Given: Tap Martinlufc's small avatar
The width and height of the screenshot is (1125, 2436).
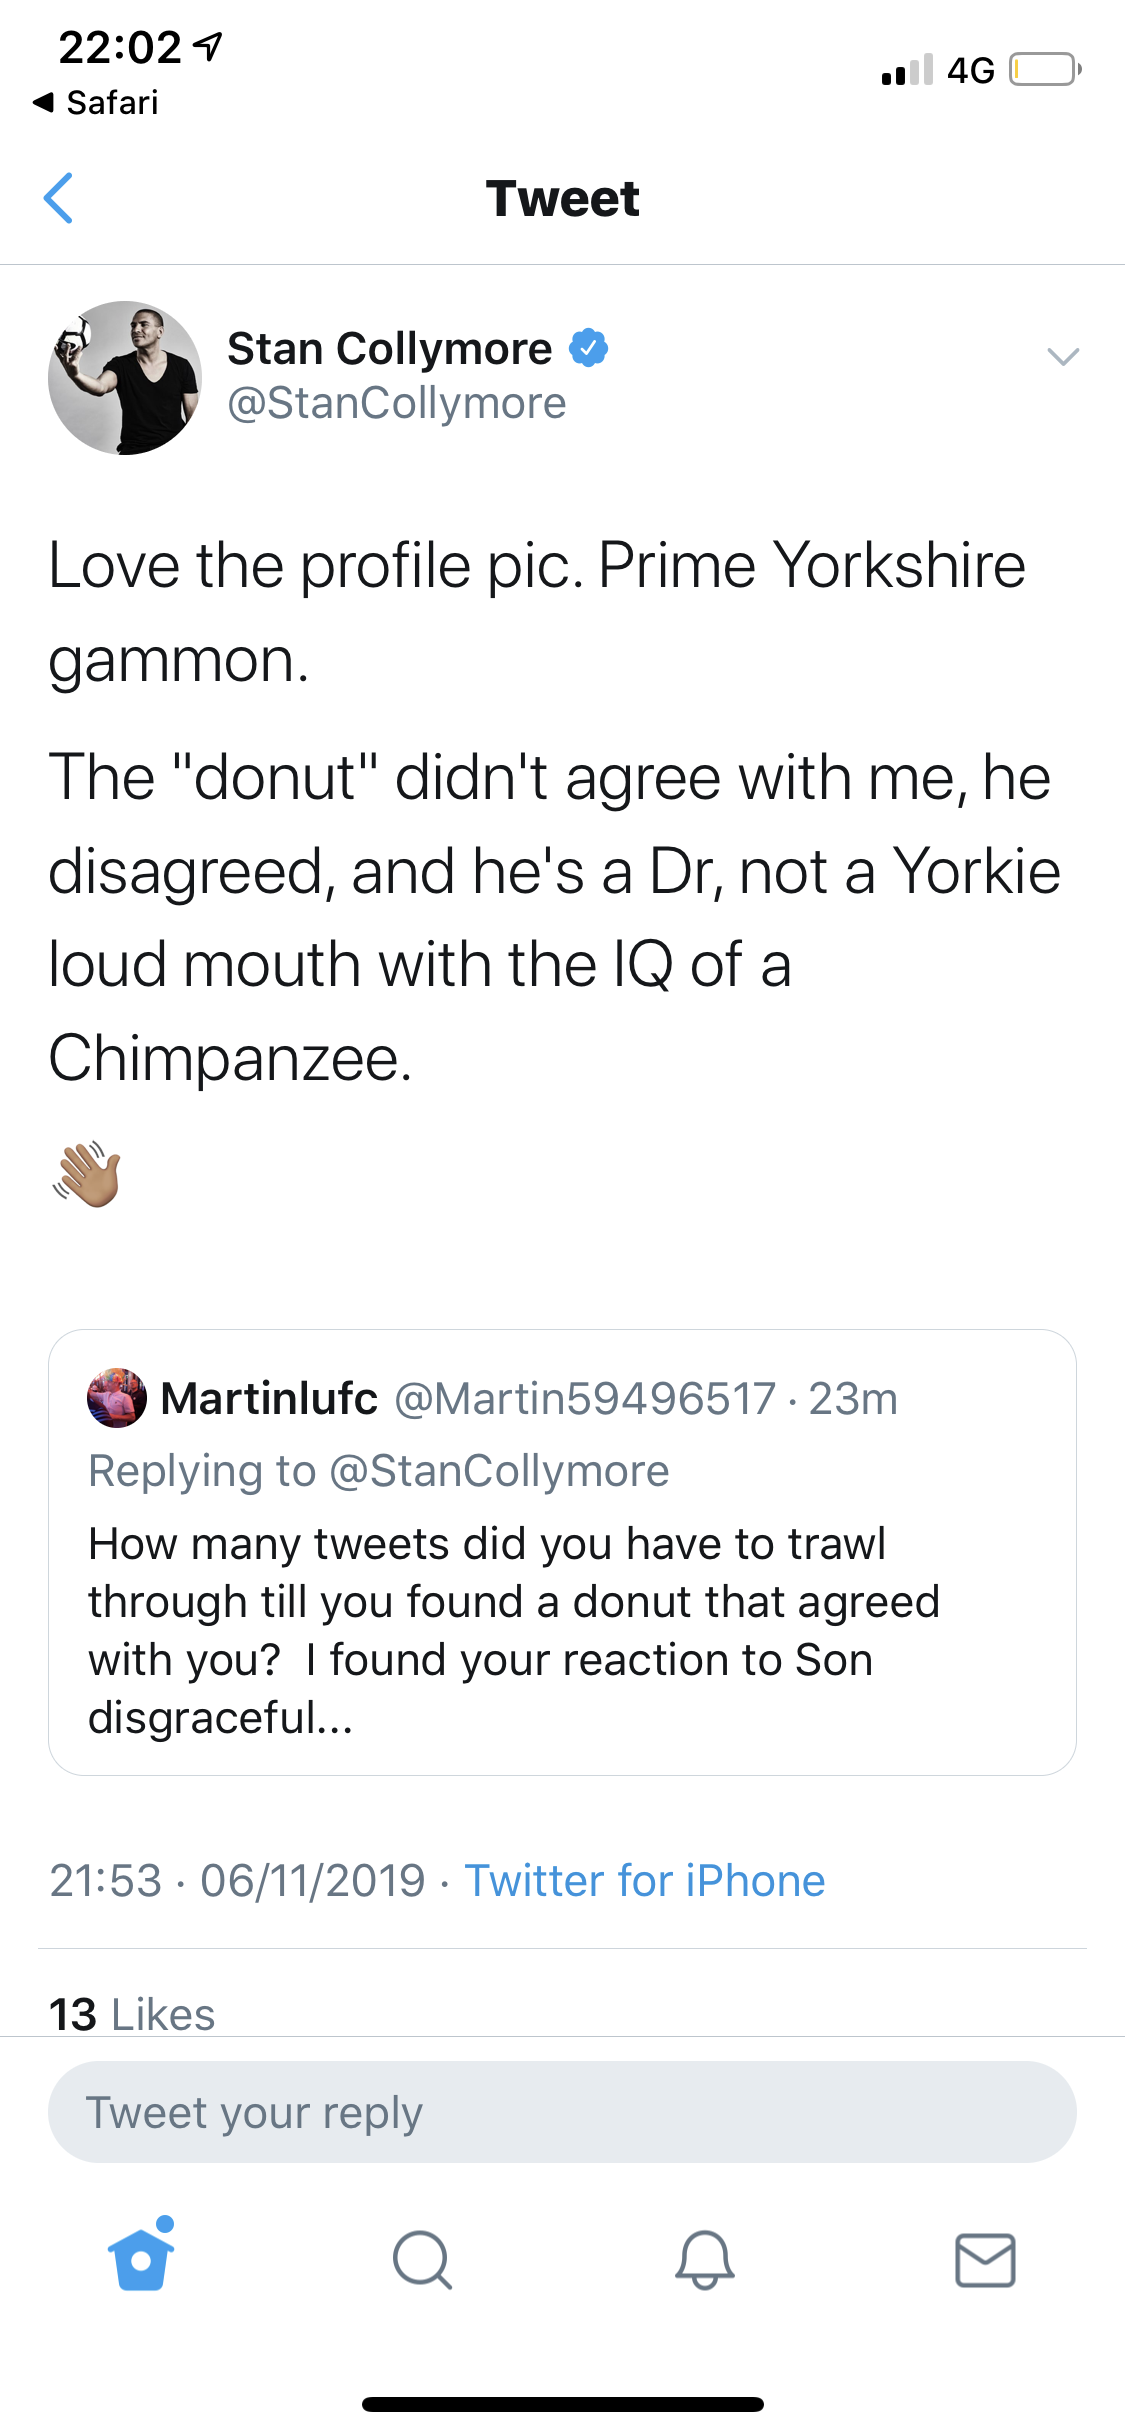Looking at the screenshot, I should [x=117, y=1398].
